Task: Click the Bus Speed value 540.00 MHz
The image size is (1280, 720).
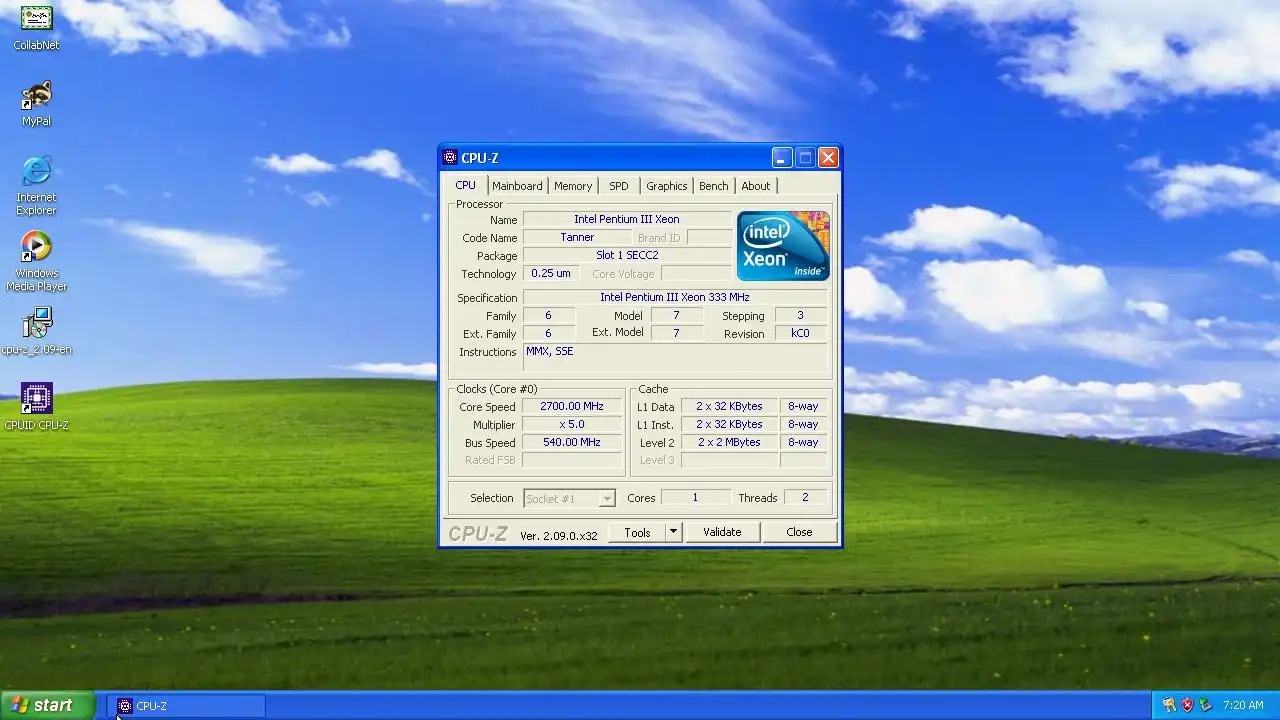Action: (x=572, y=442)
